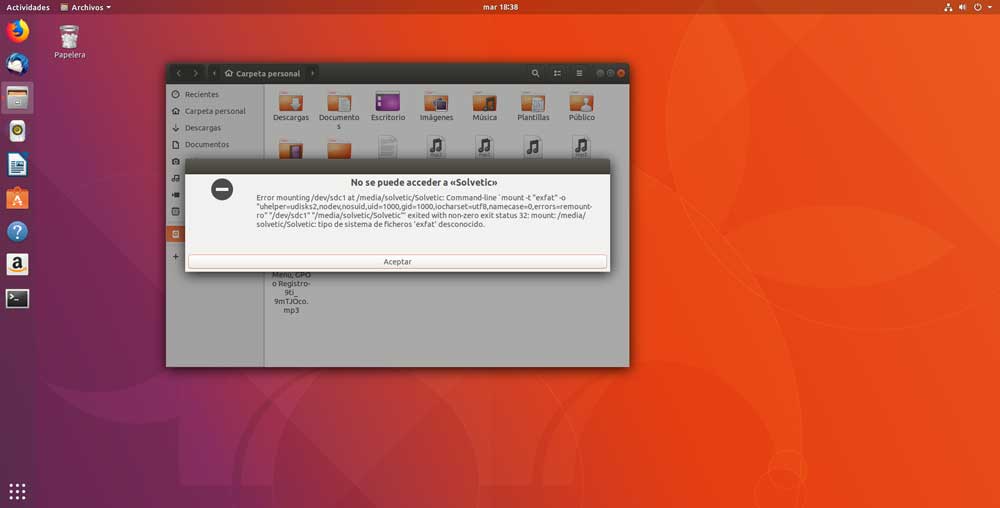Image resolution: width=1000 pixels, height=508 pixels.
Task: Open Escritorio folder
Action: click(x=388, y=106)
